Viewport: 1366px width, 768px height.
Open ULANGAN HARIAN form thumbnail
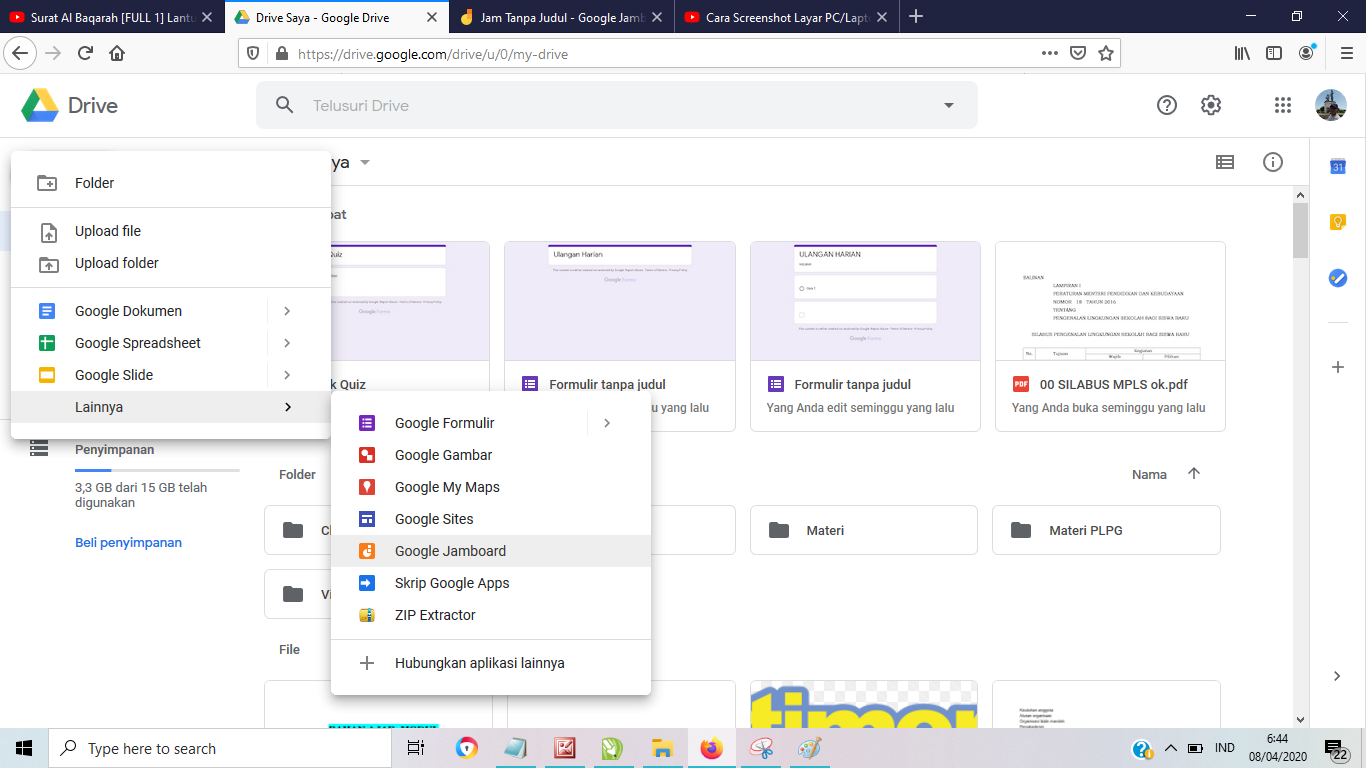865,301
